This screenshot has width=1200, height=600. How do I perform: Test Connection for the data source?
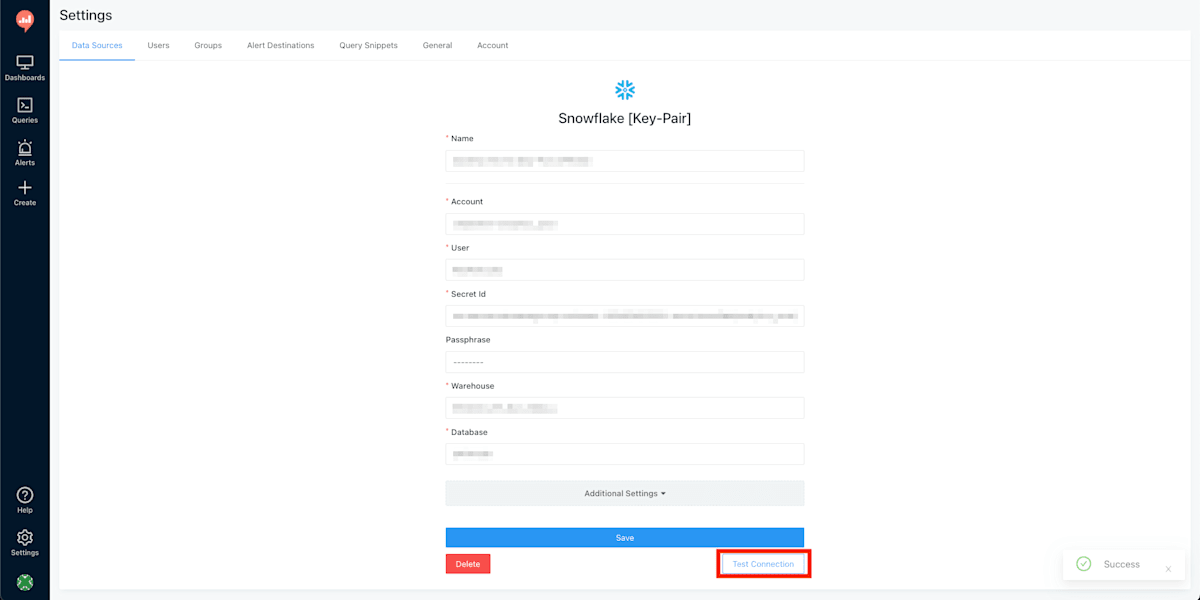point(763,564)
